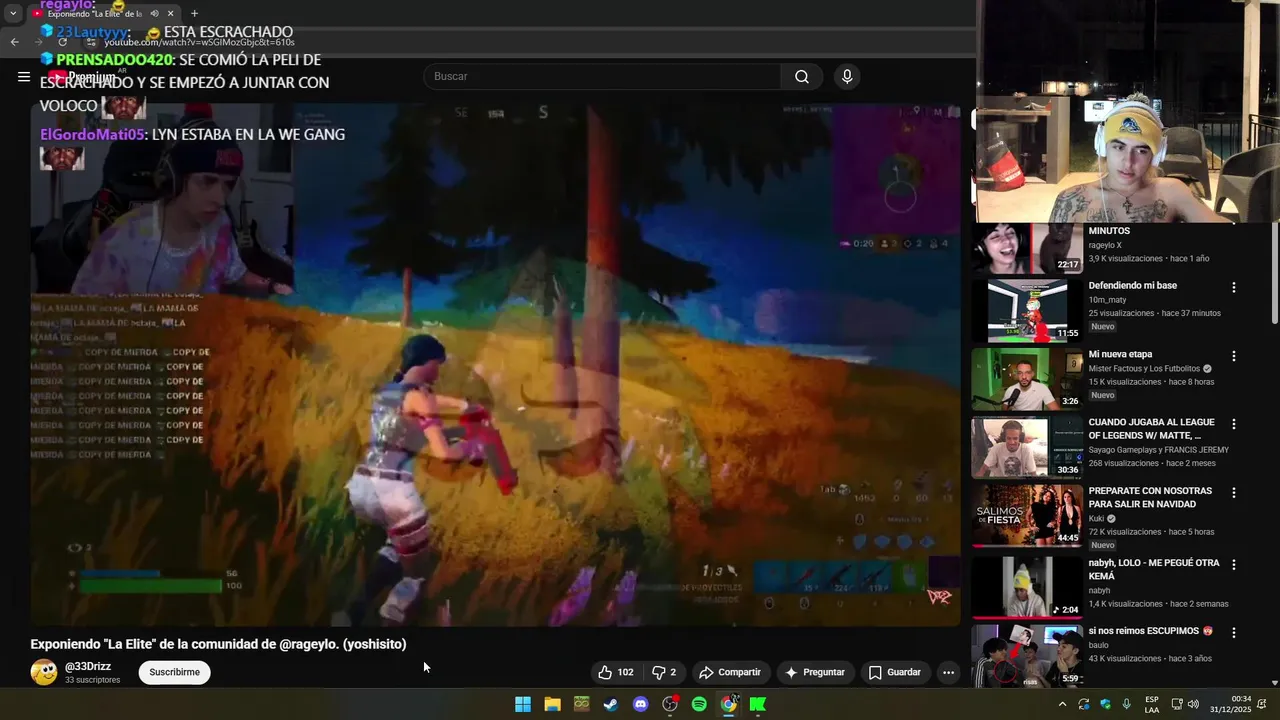This screenshot has width=1280, height=720.
Task: Open @33Drizz channel name link
Action: pos(88,666)
